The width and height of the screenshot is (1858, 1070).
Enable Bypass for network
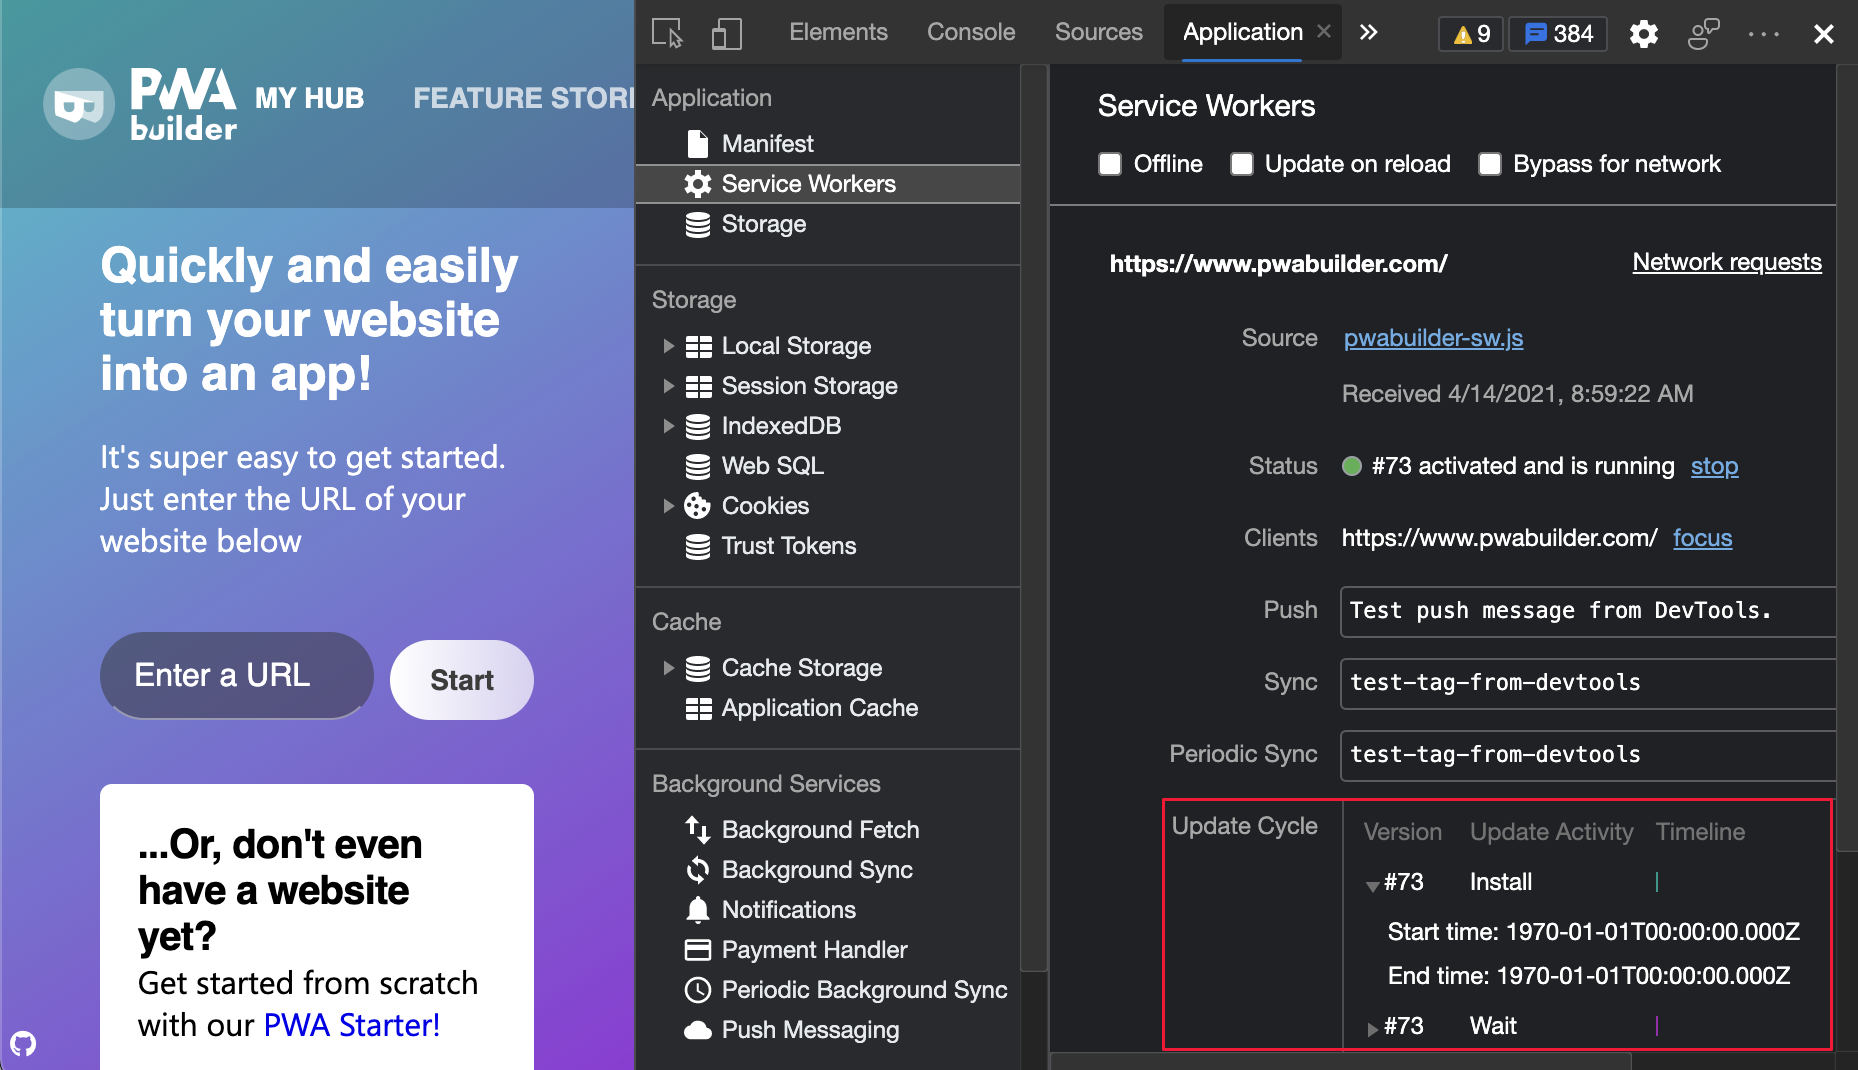[x=1490, y=164]
